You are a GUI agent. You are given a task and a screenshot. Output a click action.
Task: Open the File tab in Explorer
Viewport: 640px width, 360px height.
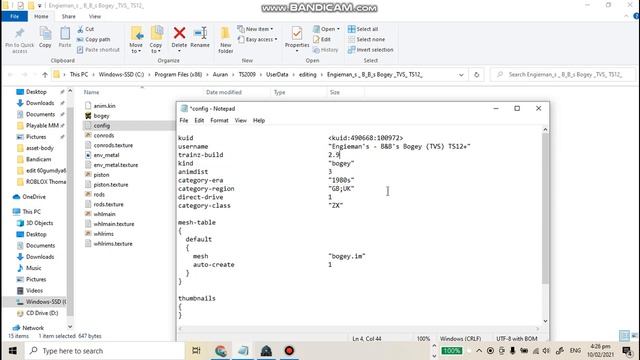(15, 16)
